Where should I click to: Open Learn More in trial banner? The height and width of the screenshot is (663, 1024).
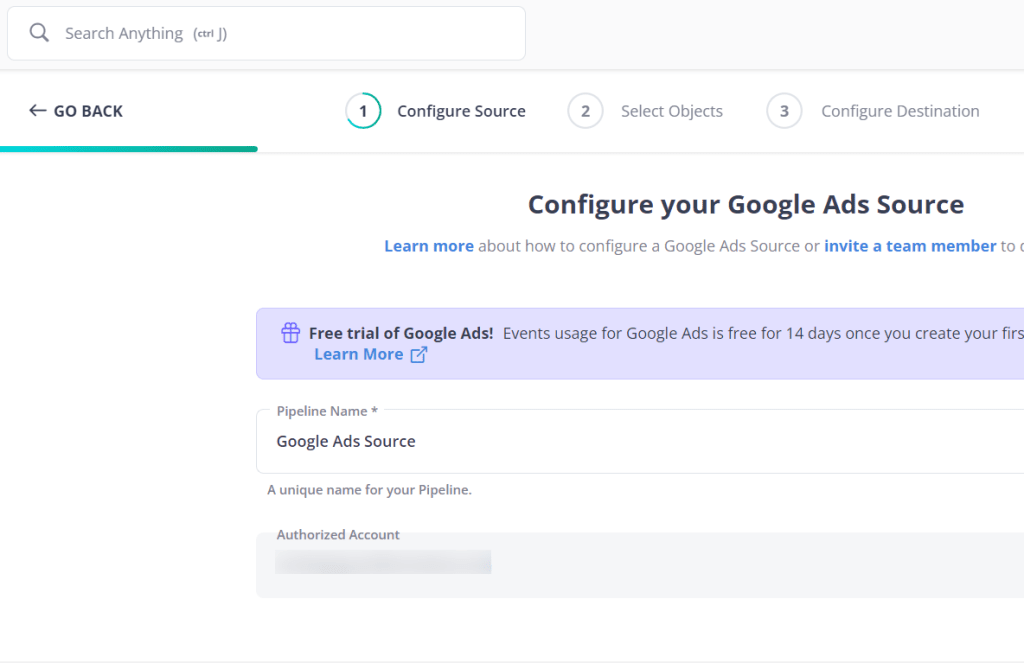[x=359, y=354]
